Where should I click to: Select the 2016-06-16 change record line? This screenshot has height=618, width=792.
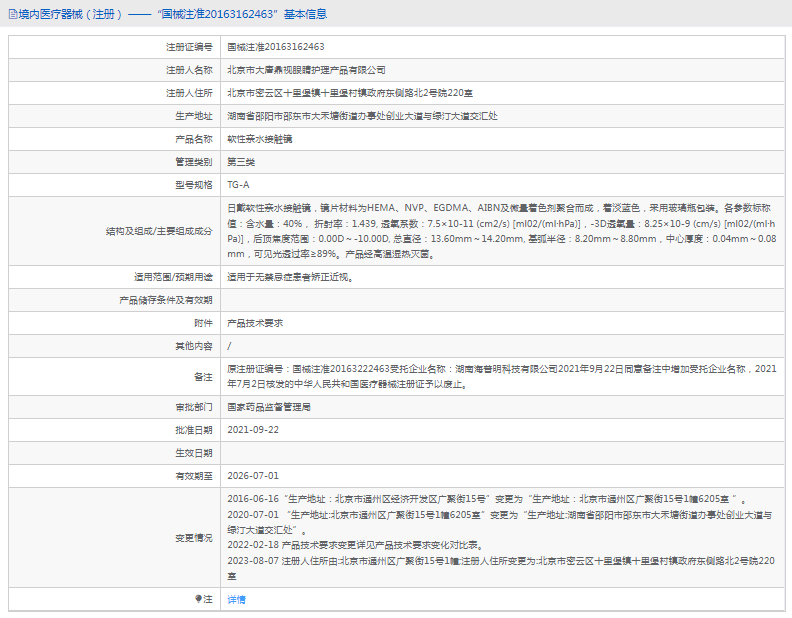click(487, 499)
